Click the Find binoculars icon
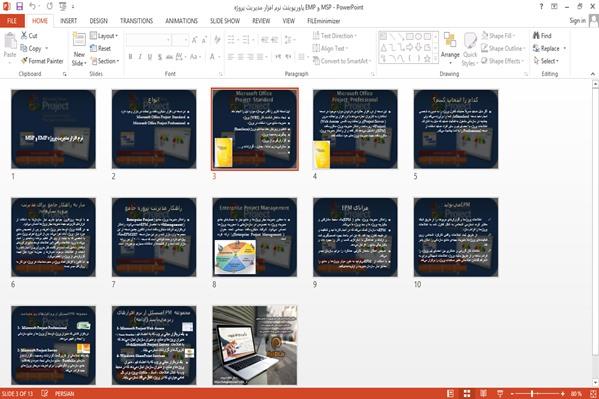 [536, 36]
